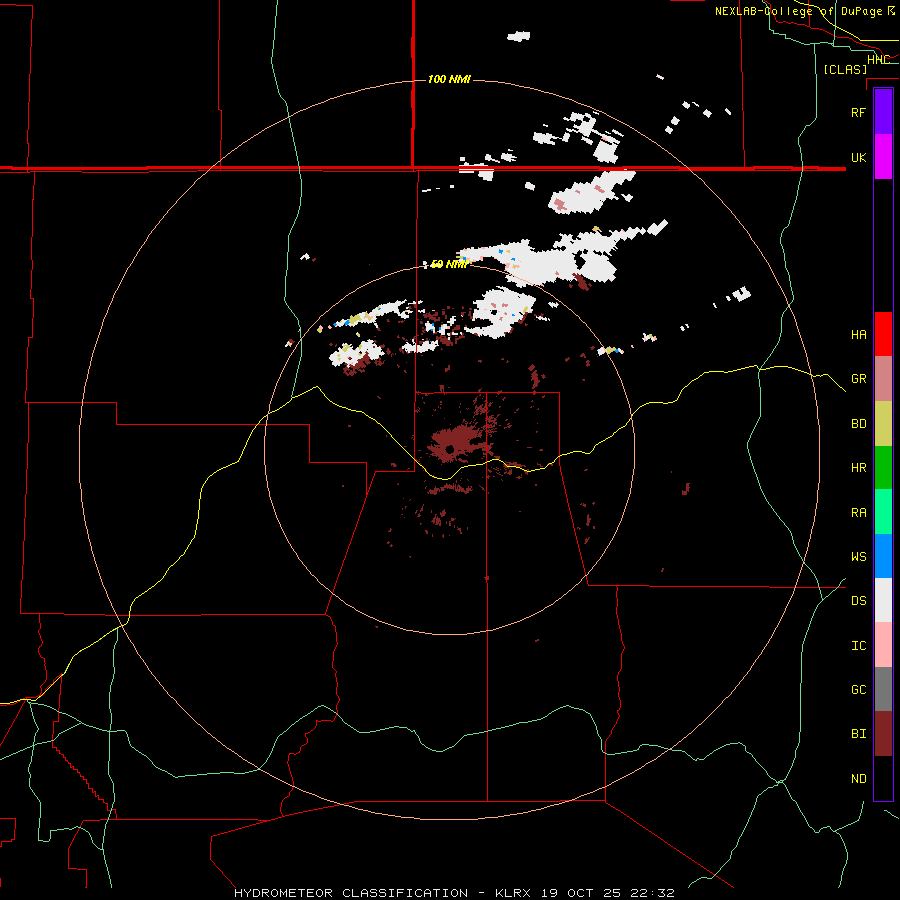Click the "HR" legend label

click(x=858, y=468)
